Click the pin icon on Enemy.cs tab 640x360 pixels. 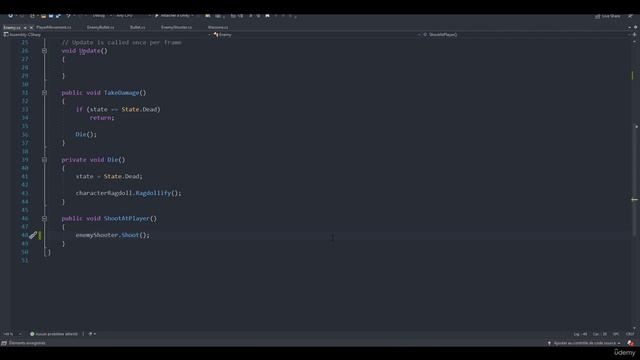click(x=25, y=27)
